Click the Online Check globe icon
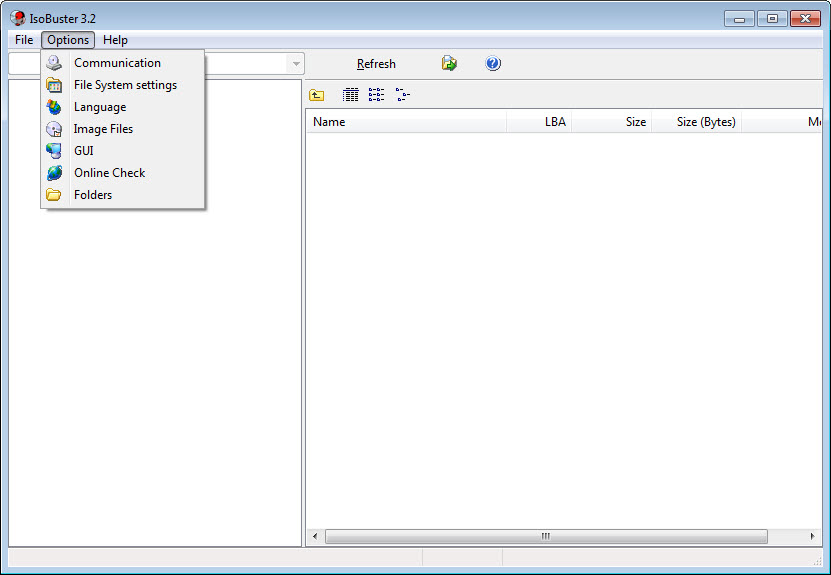The width and height of the screenshot is (831, 575). click(54, 173)
